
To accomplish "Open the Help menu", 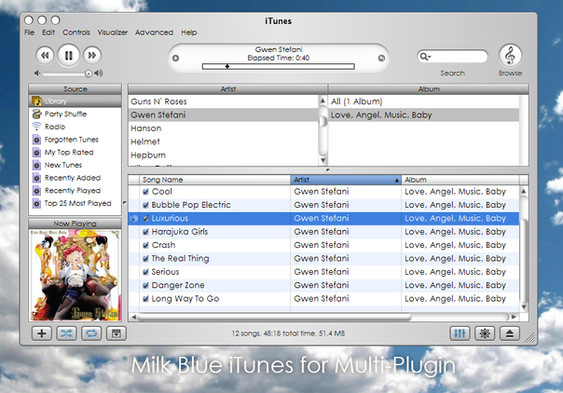I will (189, 32).
